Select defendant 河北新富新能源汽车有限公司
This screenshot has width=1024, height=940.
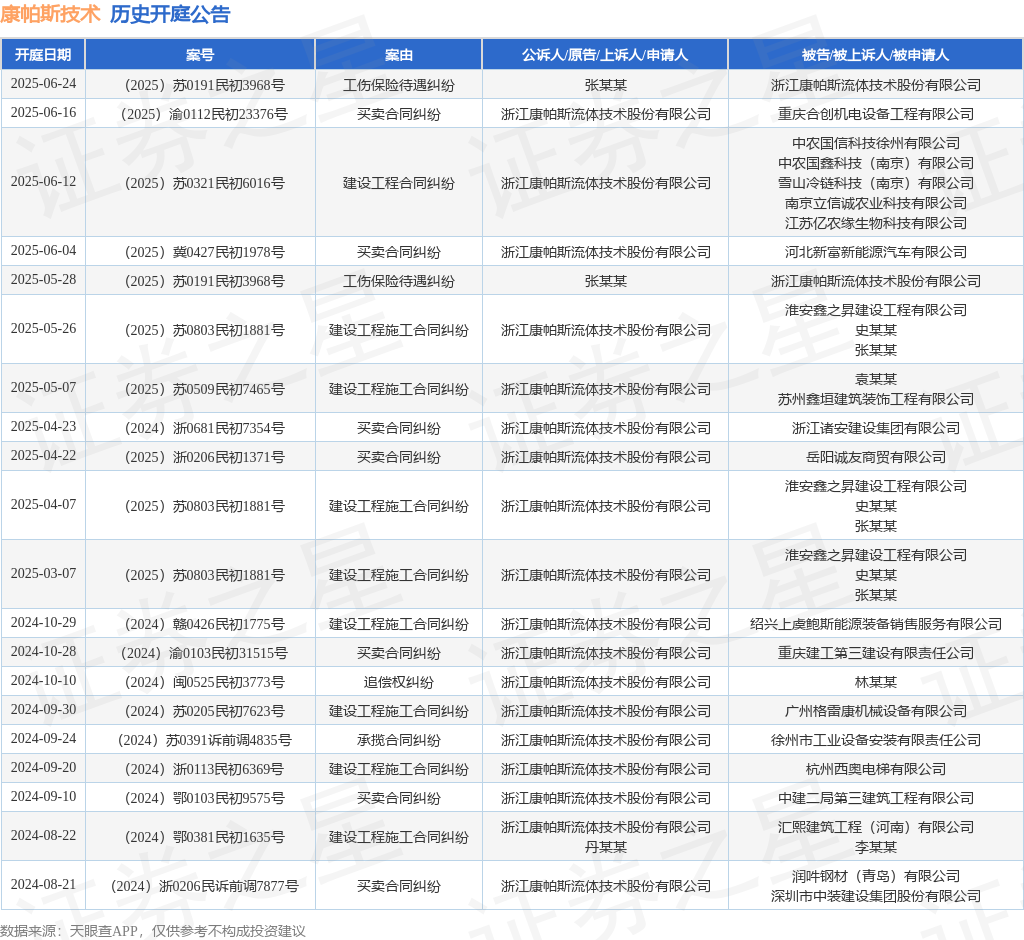pyautogui.click(x=875, y=252)
